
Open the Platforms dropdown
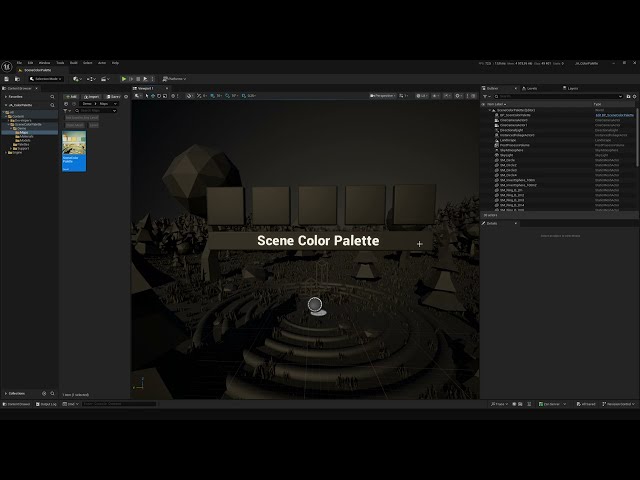point(174,79)
